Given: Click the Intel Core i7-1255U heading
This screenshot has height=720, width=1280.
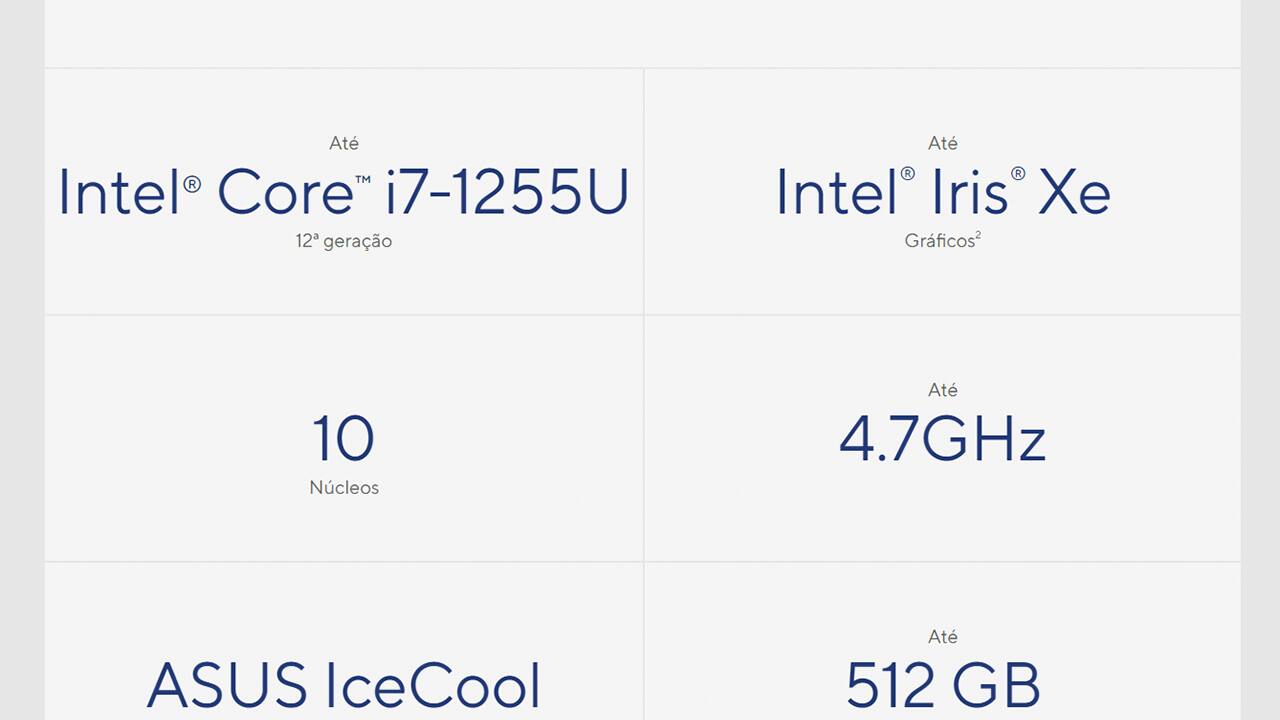Looking at the screenshot, I should tap(344, 191).
